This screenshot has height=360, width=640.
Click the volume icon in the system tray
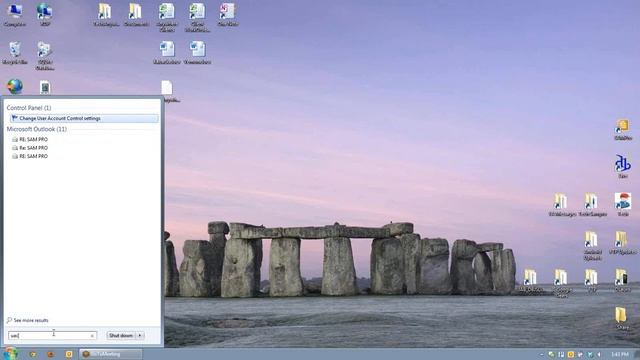click(599, 354)
